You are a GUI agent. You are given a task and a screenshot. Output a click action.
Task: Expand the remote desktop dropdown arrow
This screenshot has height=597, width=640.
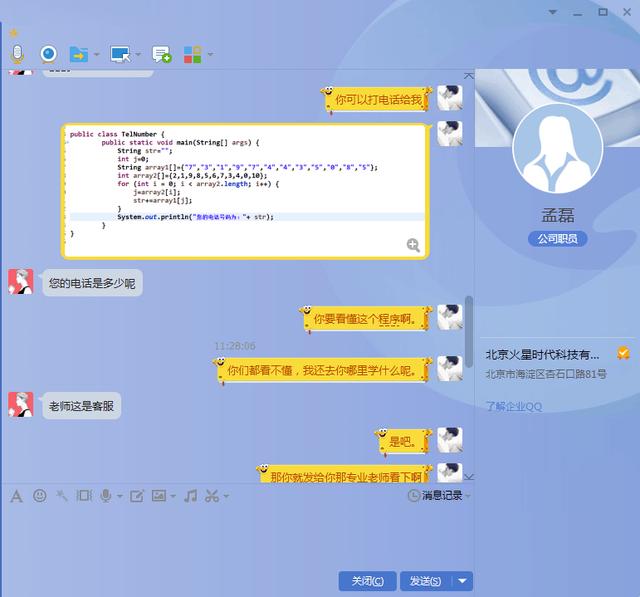click(x=138, y=54)
